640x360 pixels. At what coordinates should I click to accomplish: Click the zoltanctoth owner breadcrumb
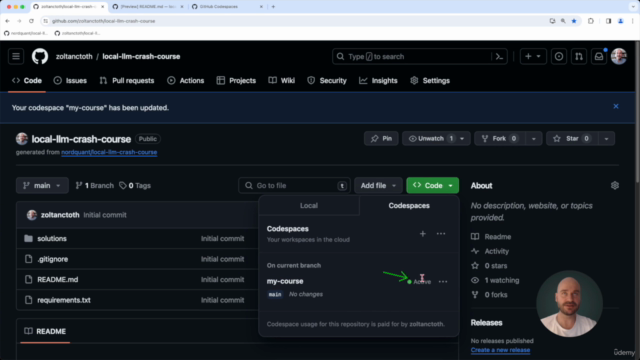coord(74,57)
